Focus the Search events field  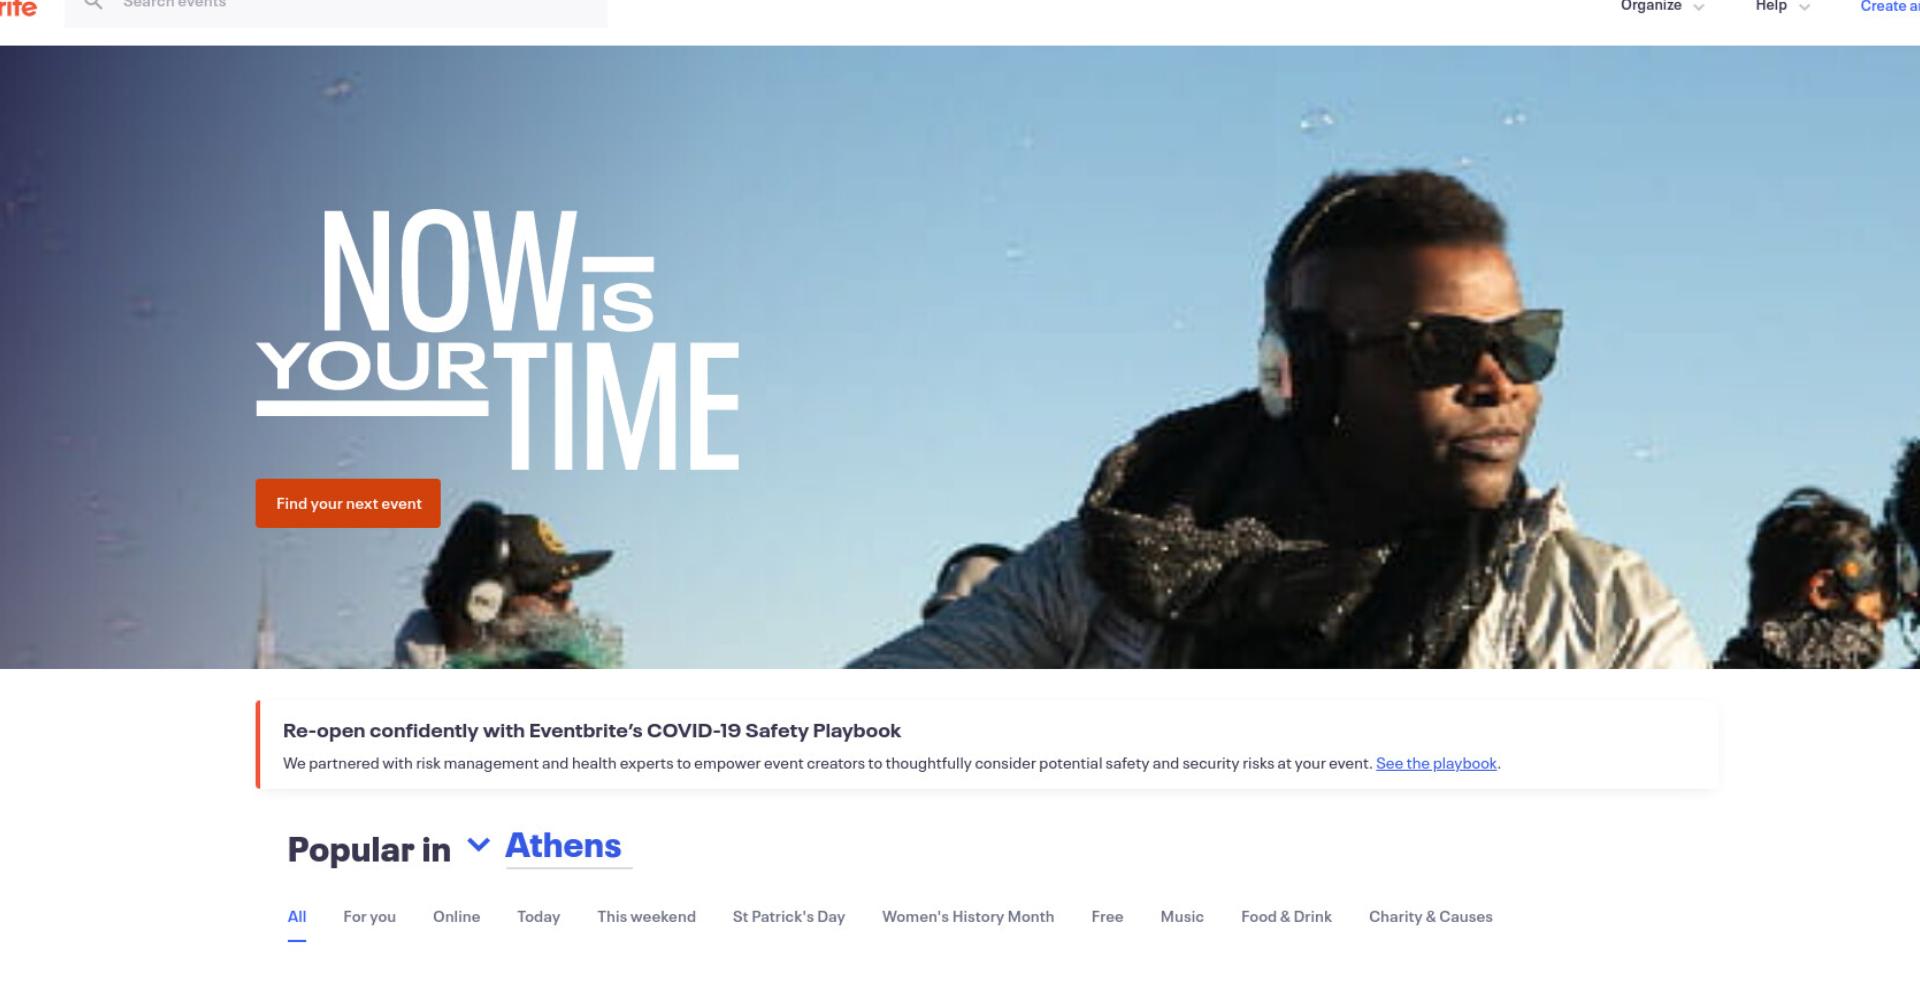(336, 8)
